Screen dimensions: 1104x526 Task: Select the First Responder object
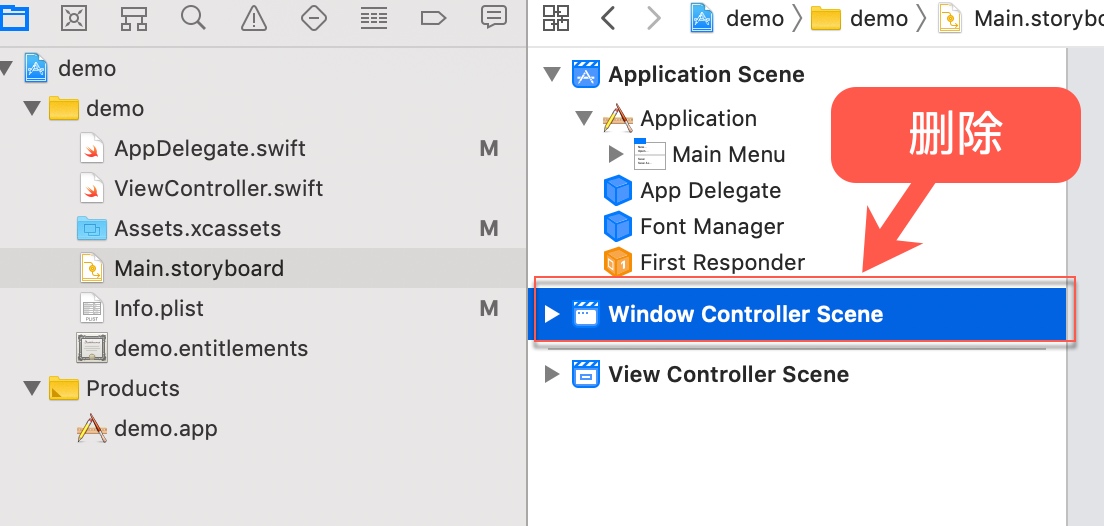(722, 262)
